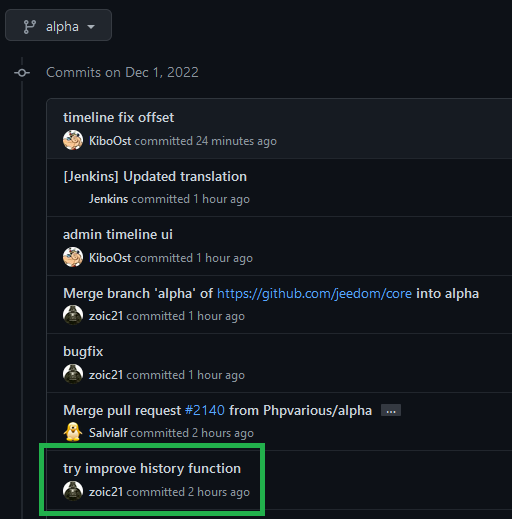Click the git branch icon beside alpha
The width and height of the screenshot is (512, 519).
30,27
